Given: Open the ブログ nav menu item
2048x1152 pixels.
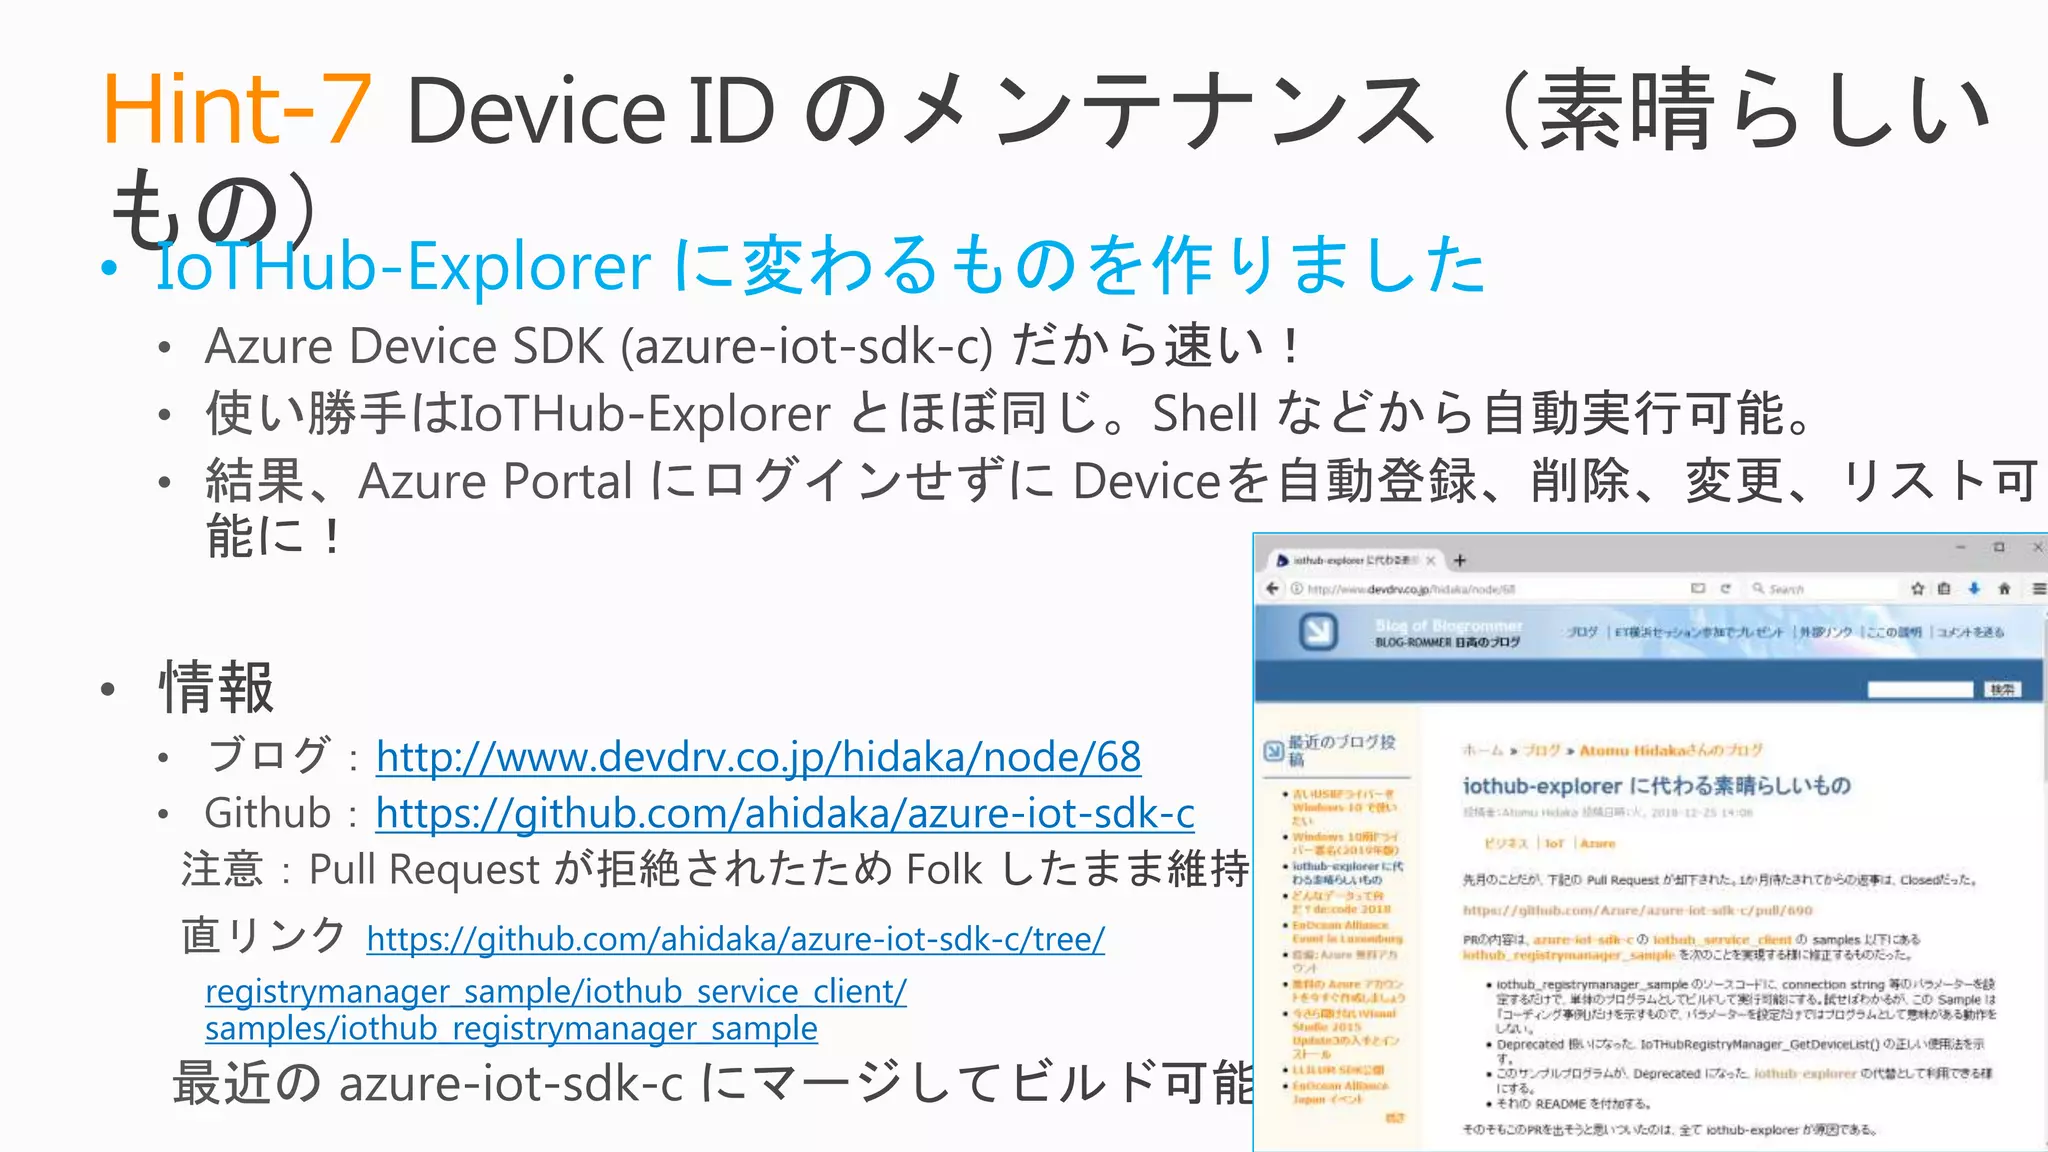Looking at the screenshot, I should pos(1582,632).
